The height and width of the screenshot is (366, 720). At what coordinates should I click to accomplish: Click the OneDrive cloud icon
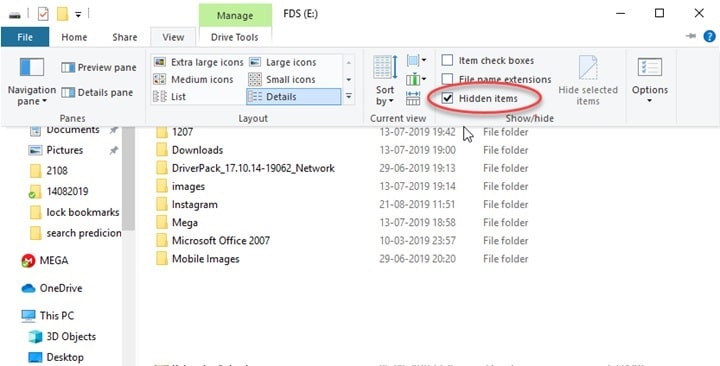28,288
